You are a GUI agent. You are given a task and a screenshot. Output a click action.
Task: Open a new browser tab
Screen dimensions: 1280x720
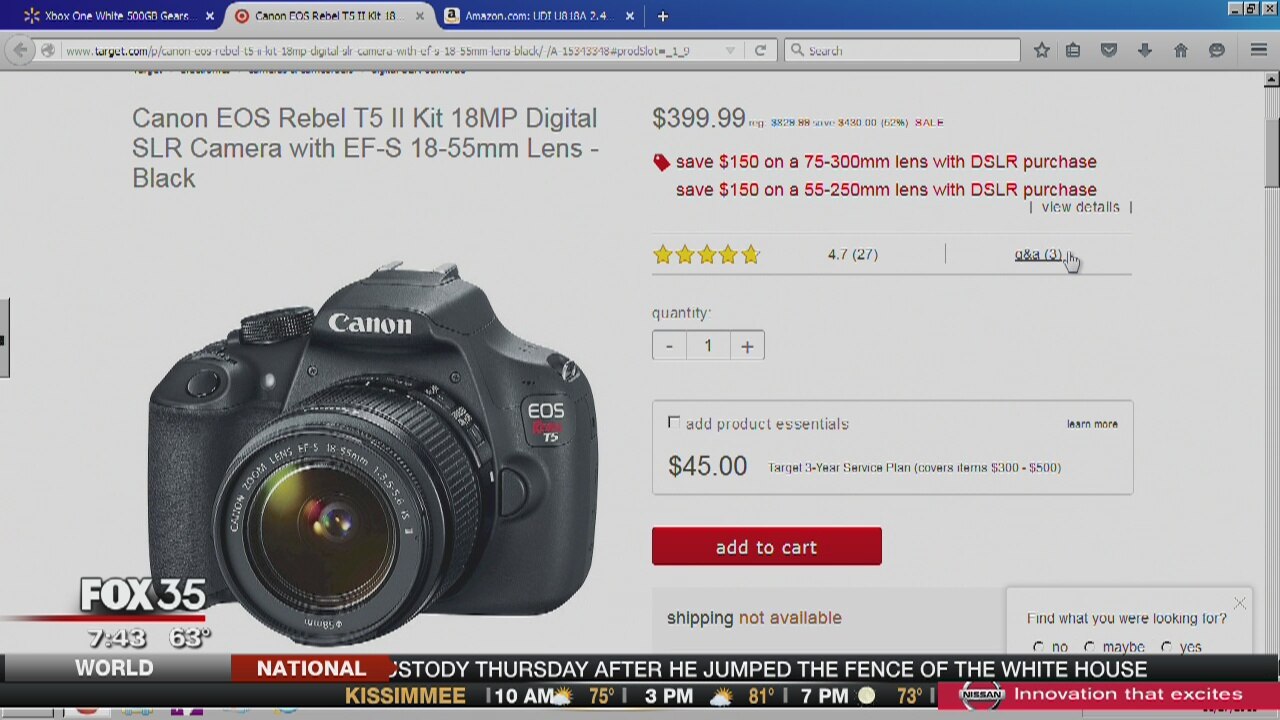662,16
